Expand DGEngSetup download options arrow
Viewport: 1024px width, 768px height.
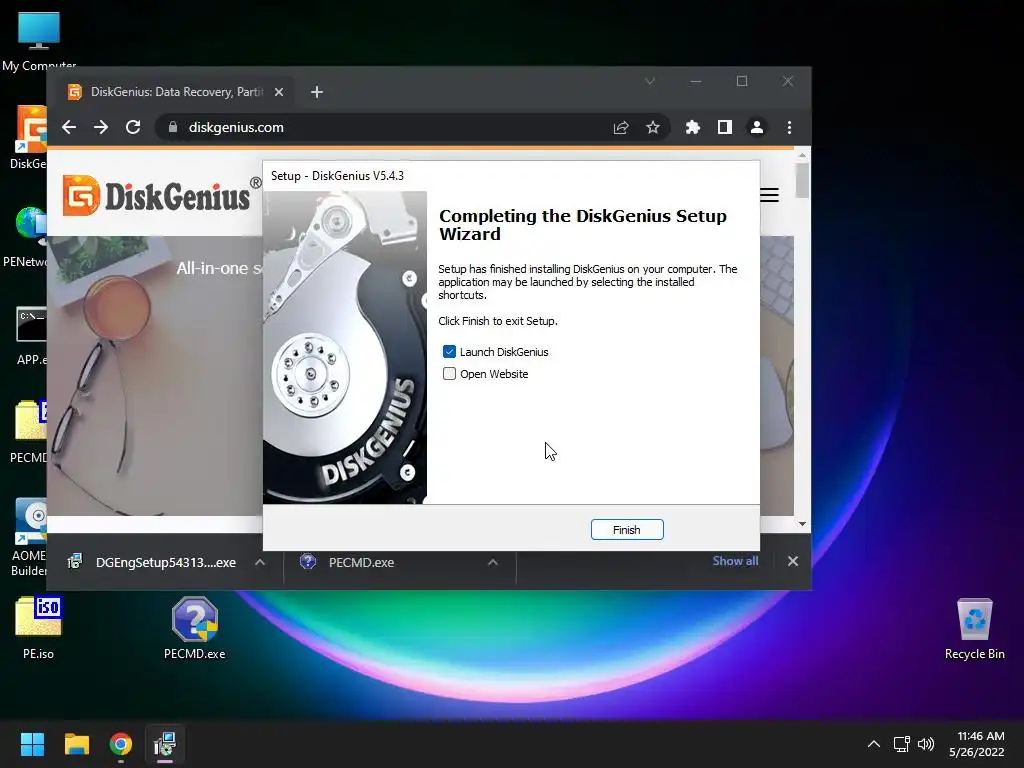pyautogui.click(x=260, y=562)
